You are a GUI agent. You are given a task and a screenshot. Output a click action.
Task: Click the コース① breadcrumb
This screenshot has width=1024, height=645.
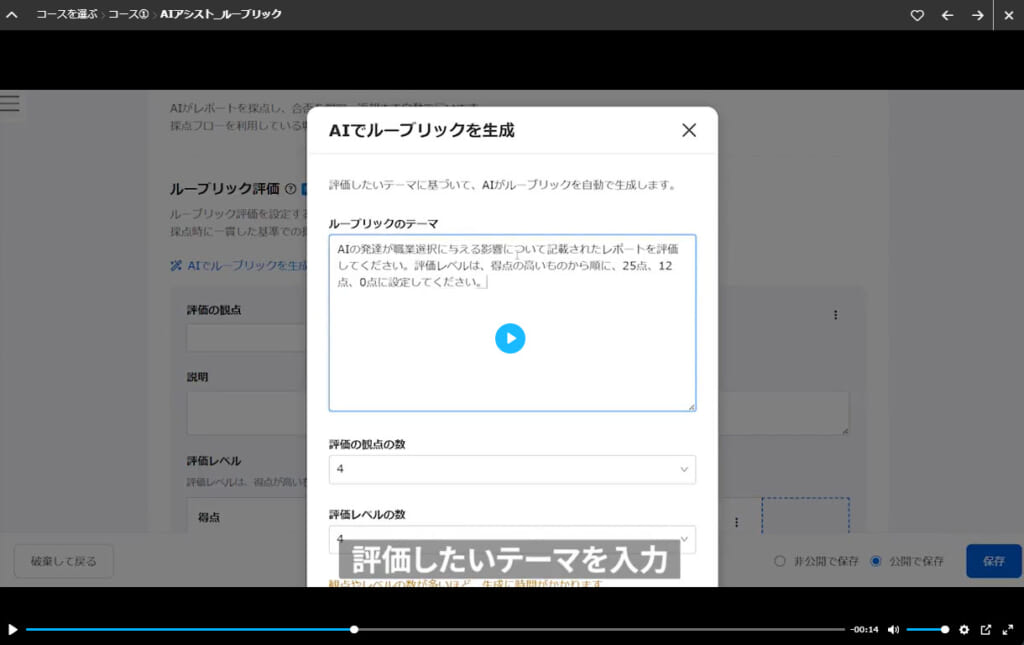pyautogui.click(x=130, y=15)
